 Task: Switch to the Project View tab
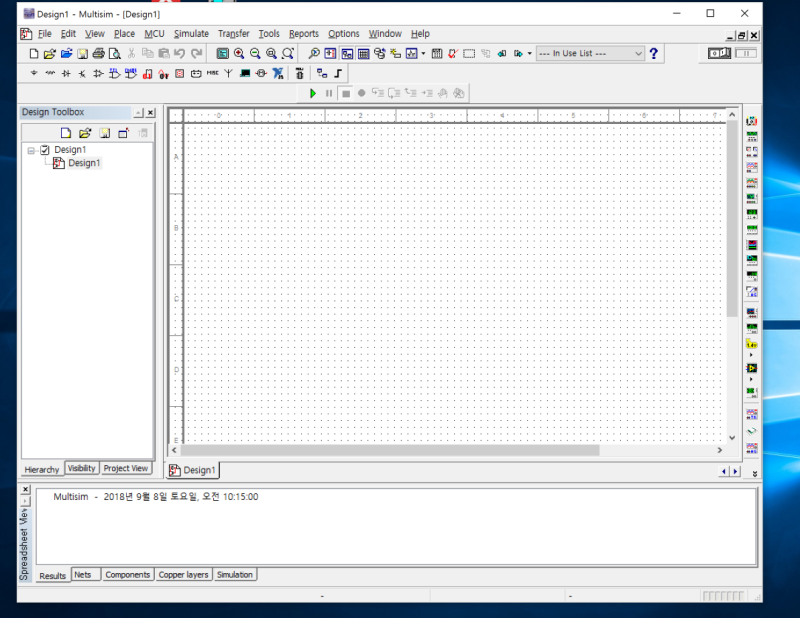(126, 468)
